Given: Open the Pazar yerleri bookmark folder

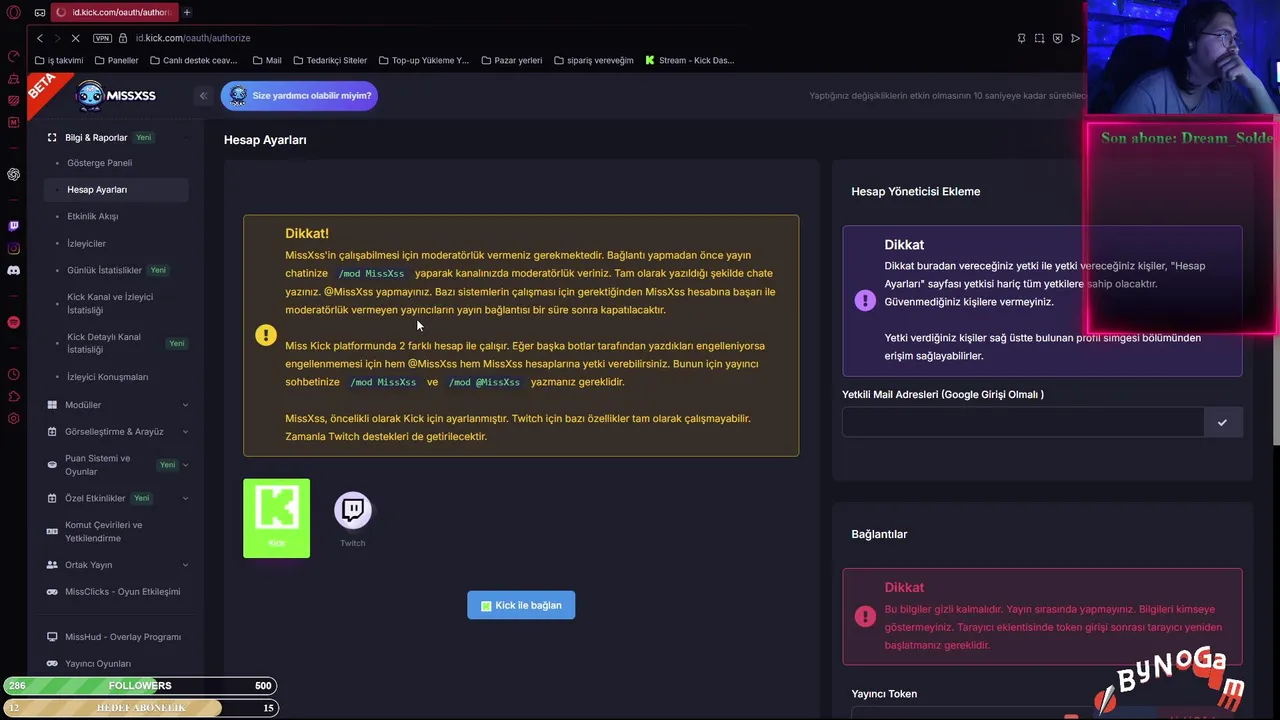Looking at the screenshot, I should 511,60.
